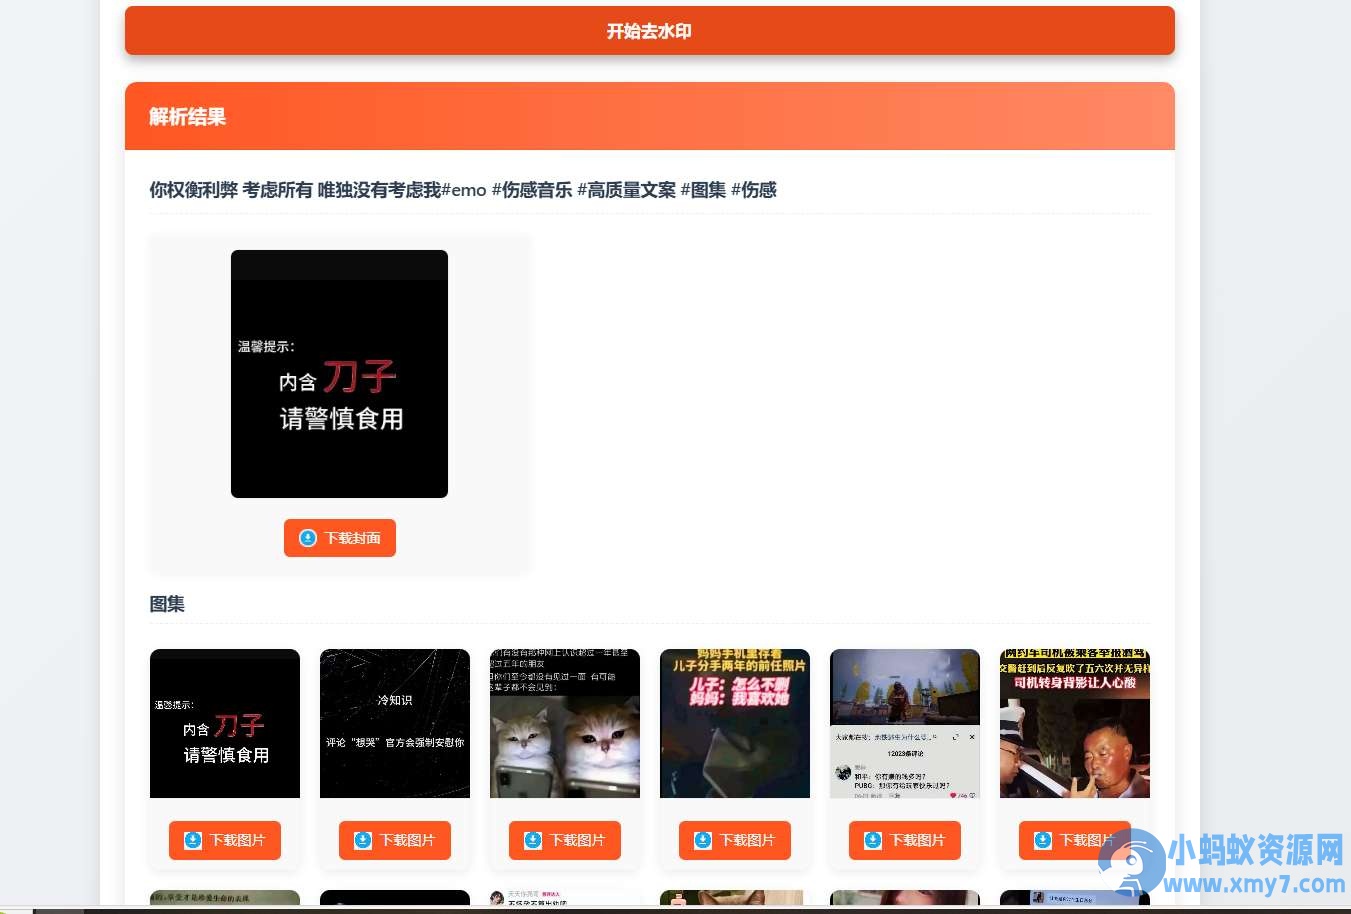Click 下载图片 under the PUBG thumbnail

(905, 840)
